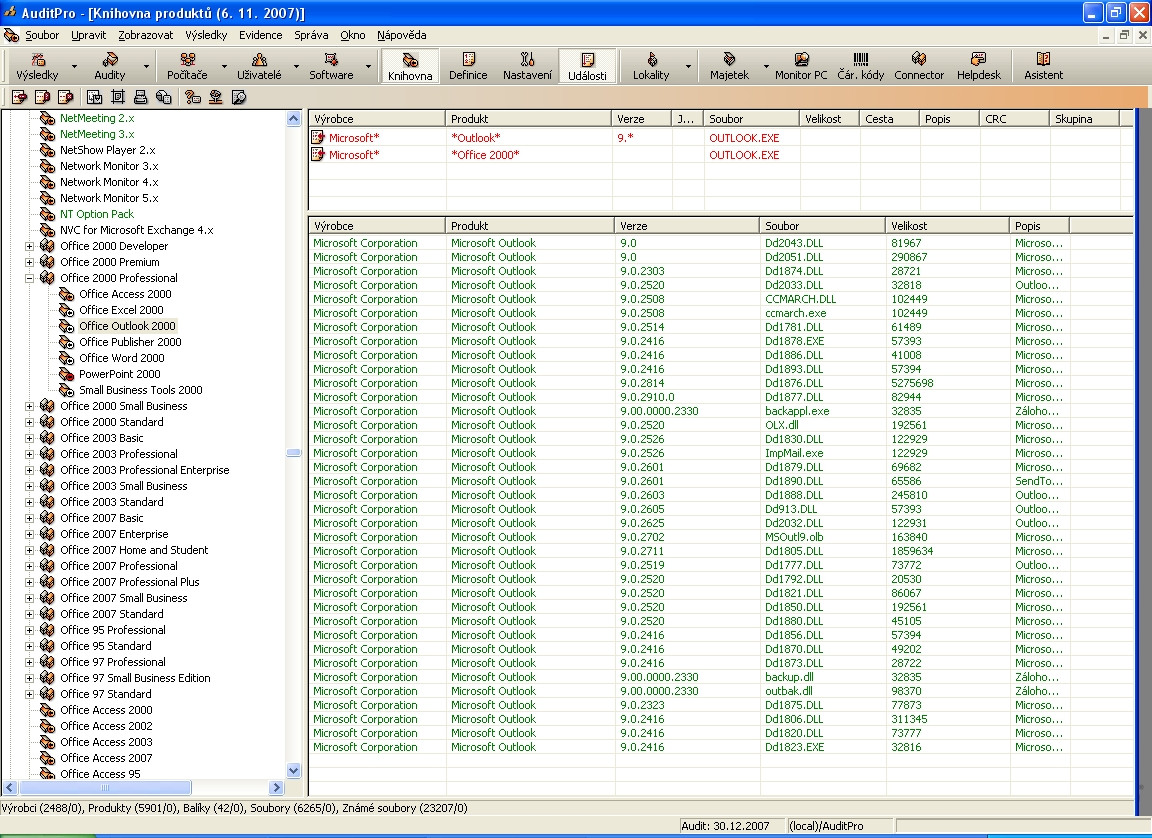
Task: Click the printer icon in the small toolbar
Action: [140, 97]
